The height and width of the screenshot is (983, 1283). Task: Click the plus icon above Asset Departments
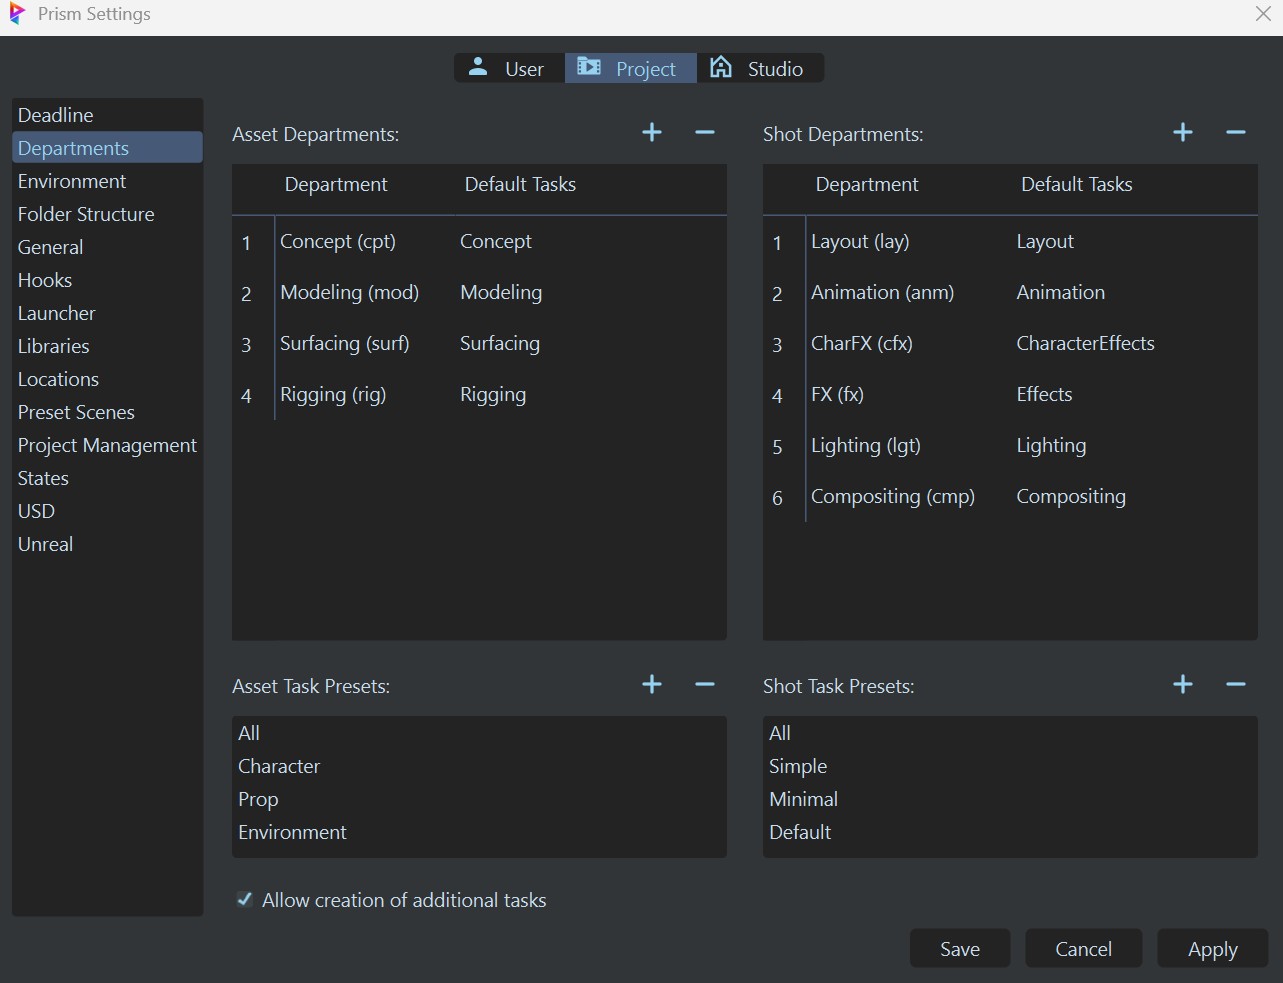pyautogui.click(x=651, y=132)
